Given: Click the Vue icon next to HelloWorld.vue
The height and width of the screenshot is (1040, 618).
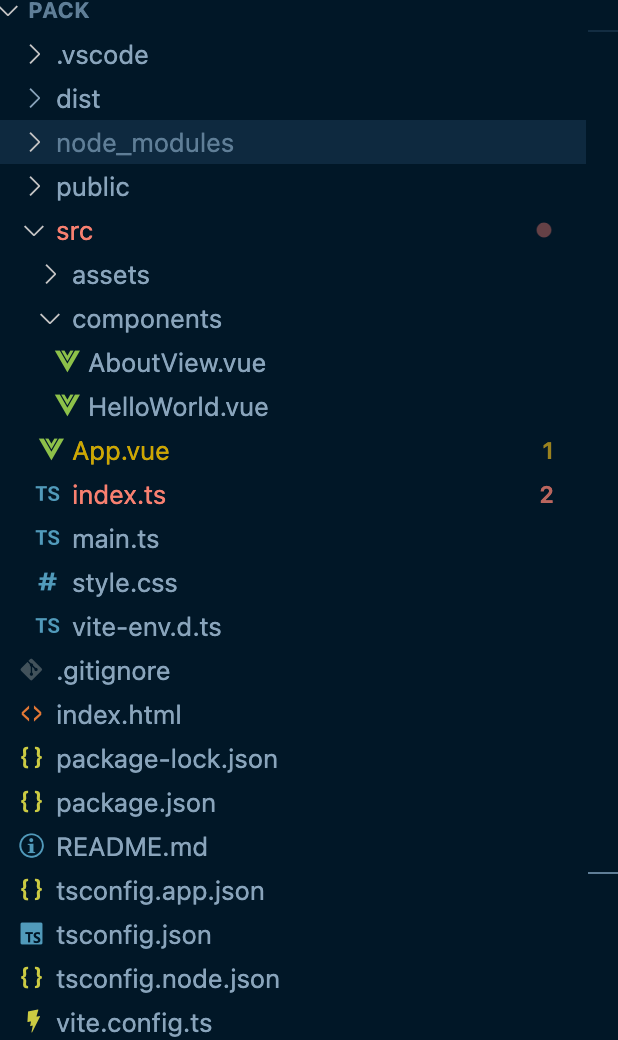Looking at the screenshot, I should pos(67,406).
